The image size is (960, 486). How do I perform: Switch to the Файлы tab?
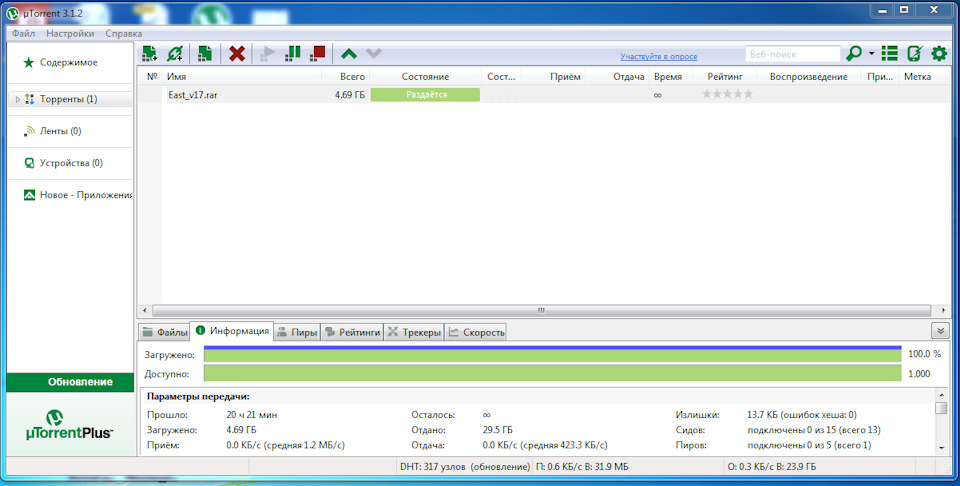(x=164, y=332)
